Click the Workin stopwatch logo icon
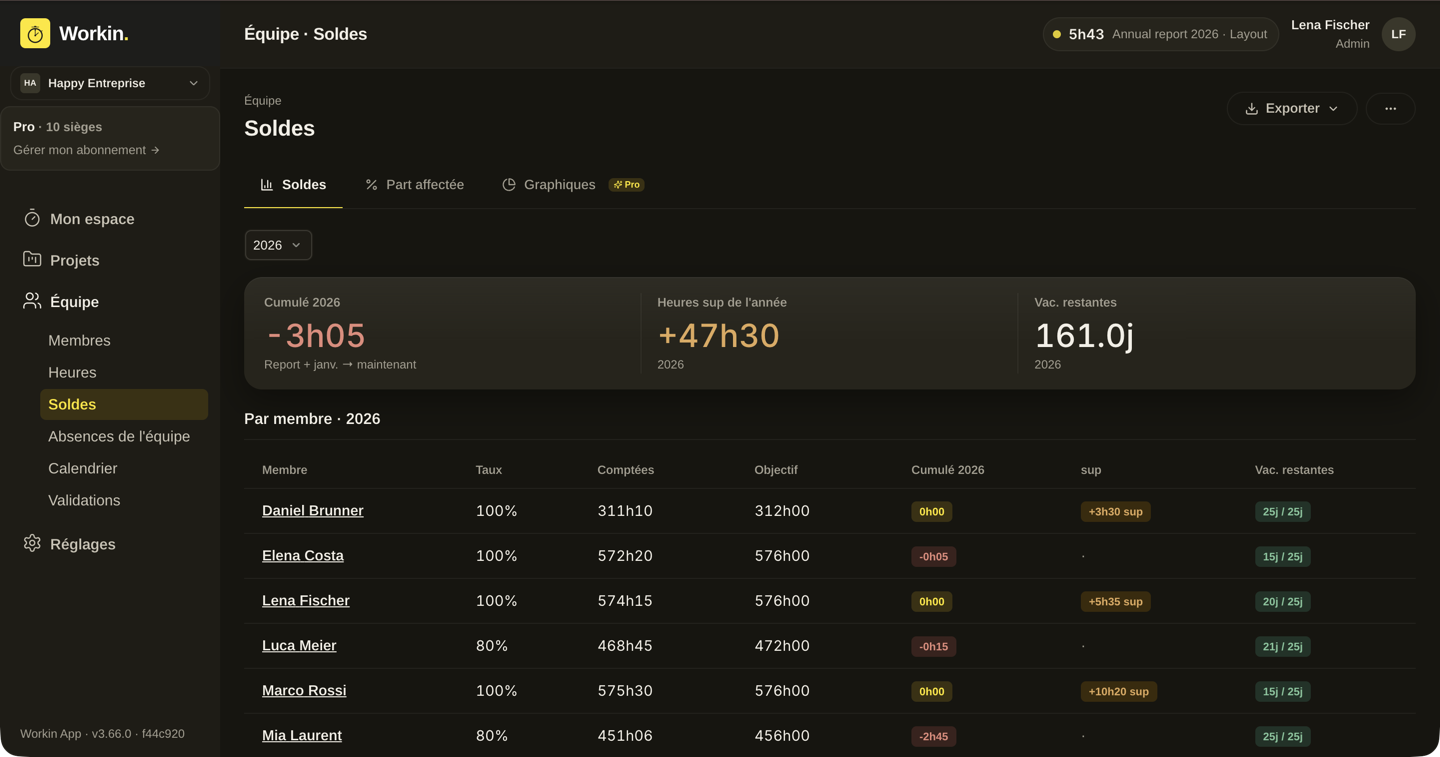Image resolution: width=1440 pixels, height=757 pixels. (35, 33)
